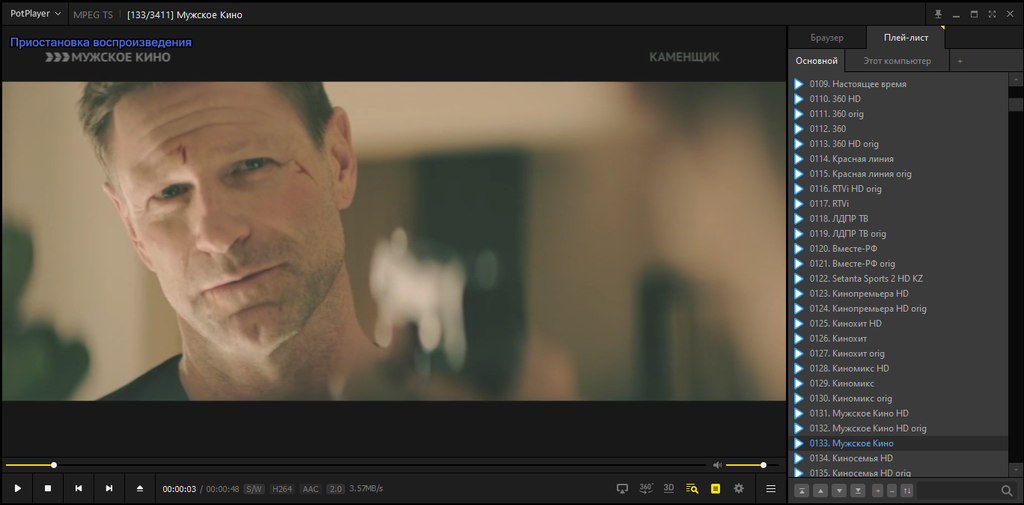Select playlist item 0131. Мужское Кино HD
The height and width of the screenshot is (505, 1024).
(x=899, y=414)
